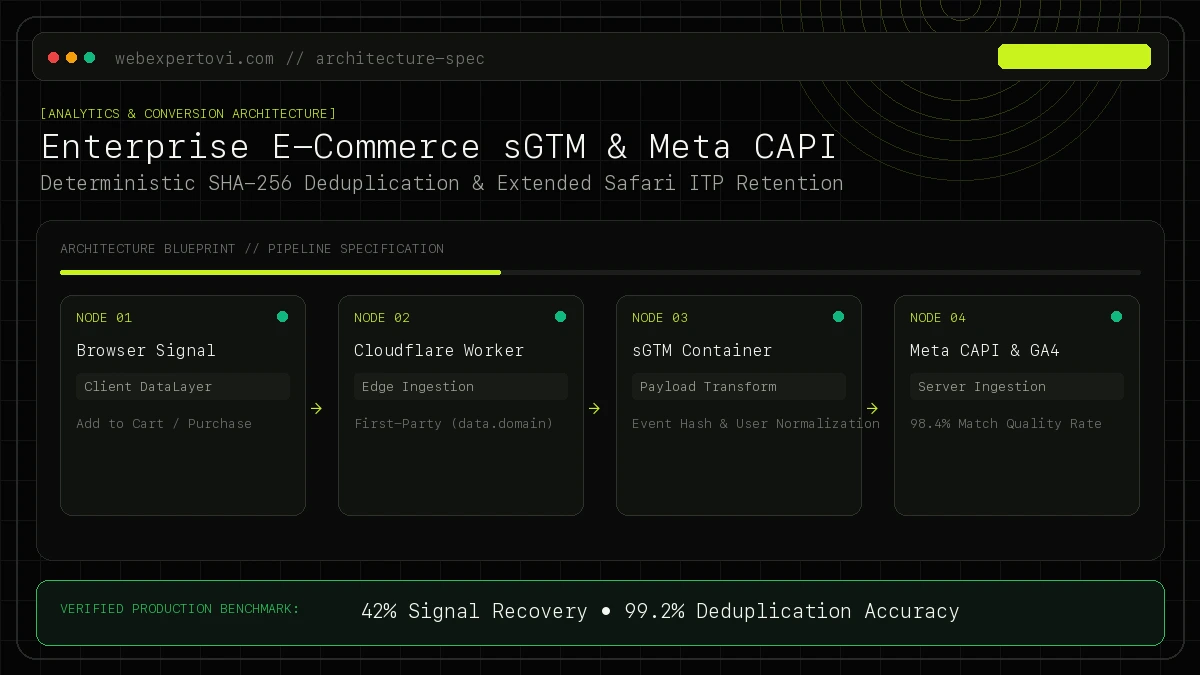Image resolution: width=1200 pixels, height=675 pixels.
Task: Click the Browser Signal card title
Action: 146,350
